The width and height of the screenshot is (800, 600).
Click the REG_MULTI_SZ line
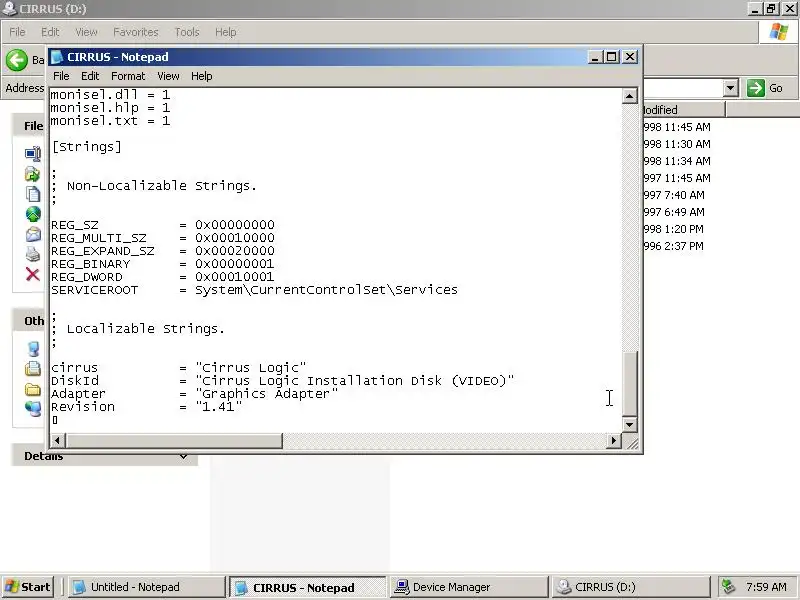pos(163,238)
